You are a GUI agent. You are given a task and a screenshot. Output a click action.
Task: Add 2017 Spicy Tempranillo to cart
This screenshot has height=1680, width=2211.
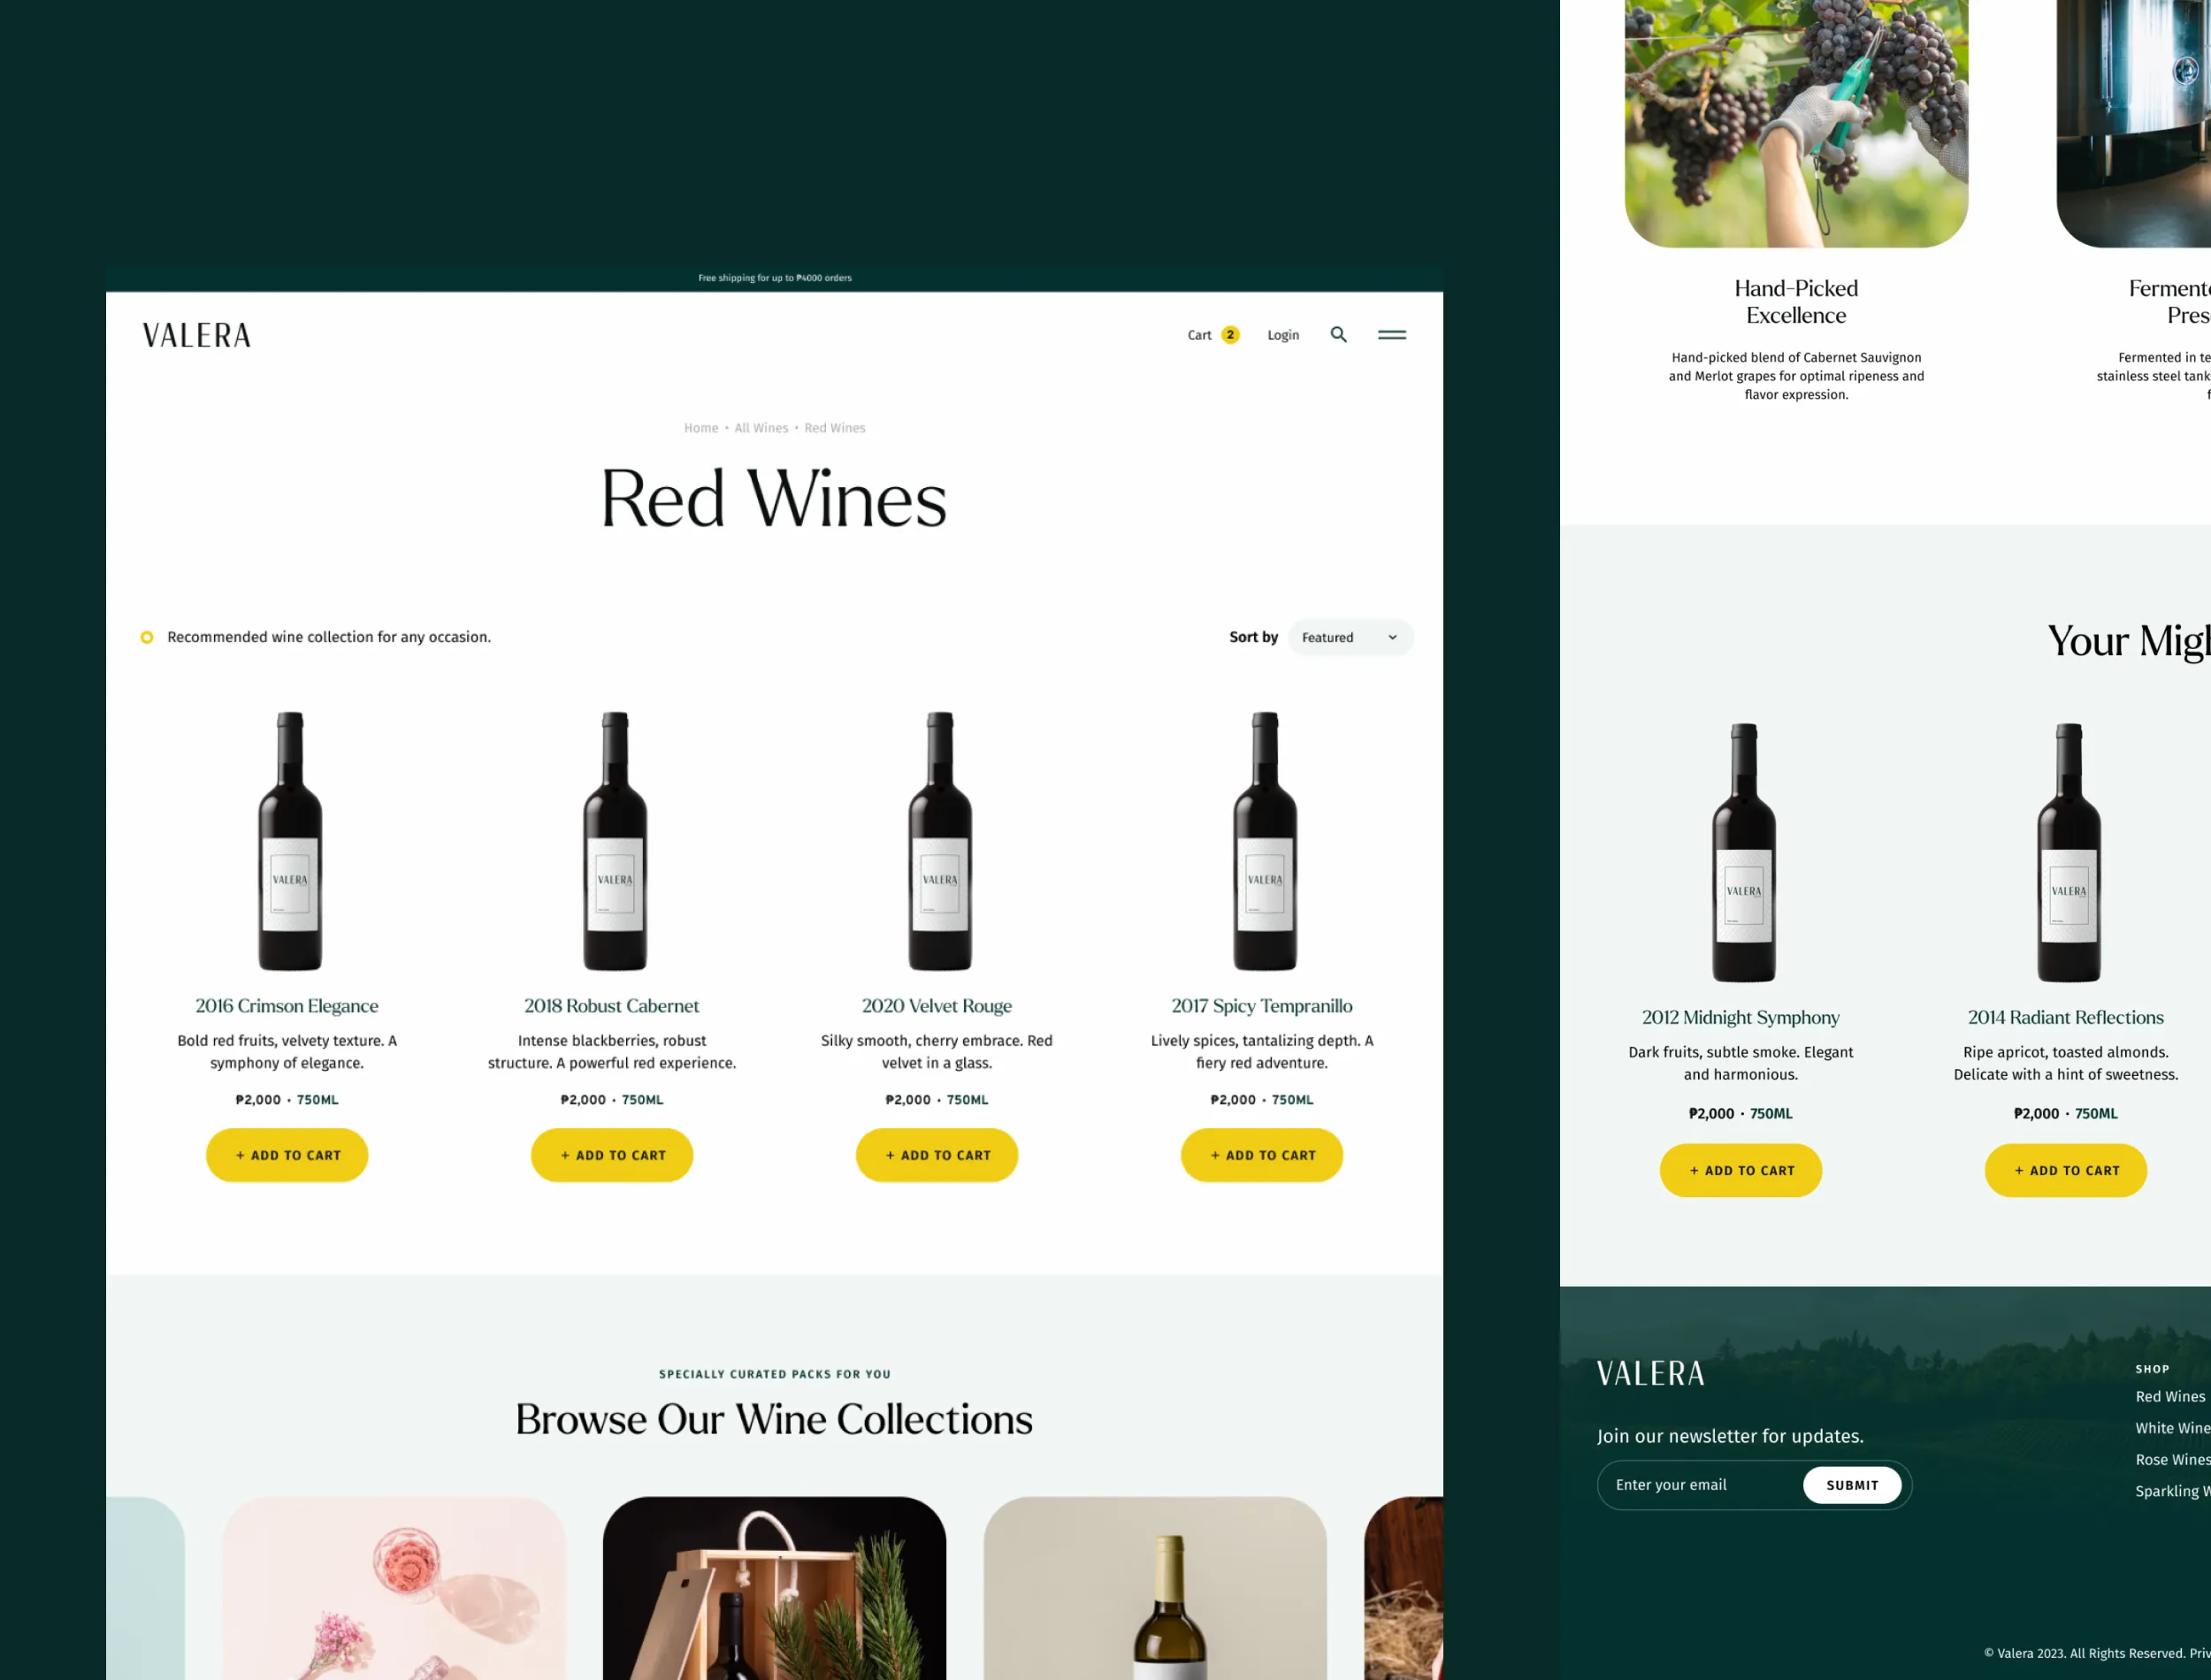point(1262,1155)
